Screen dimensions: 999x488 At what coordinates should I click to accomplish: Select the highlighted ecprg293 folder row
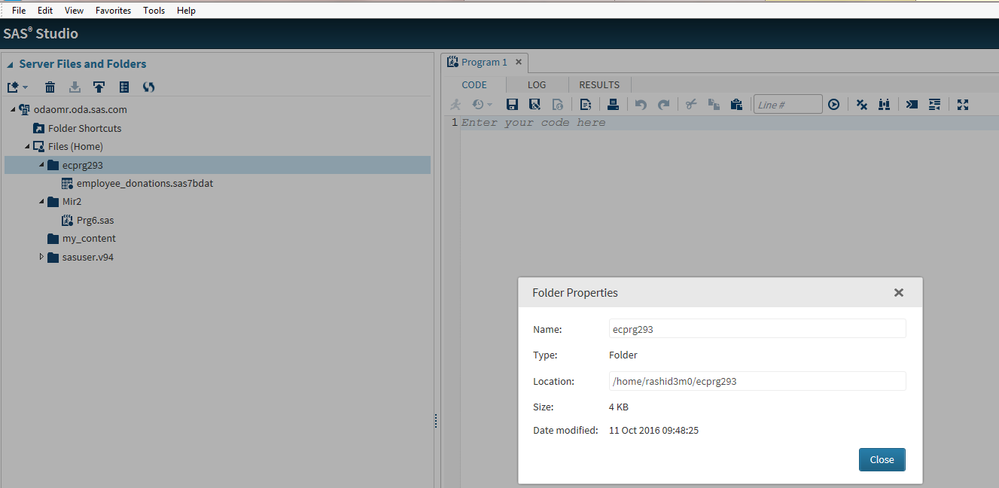click(x=217, y=165)
